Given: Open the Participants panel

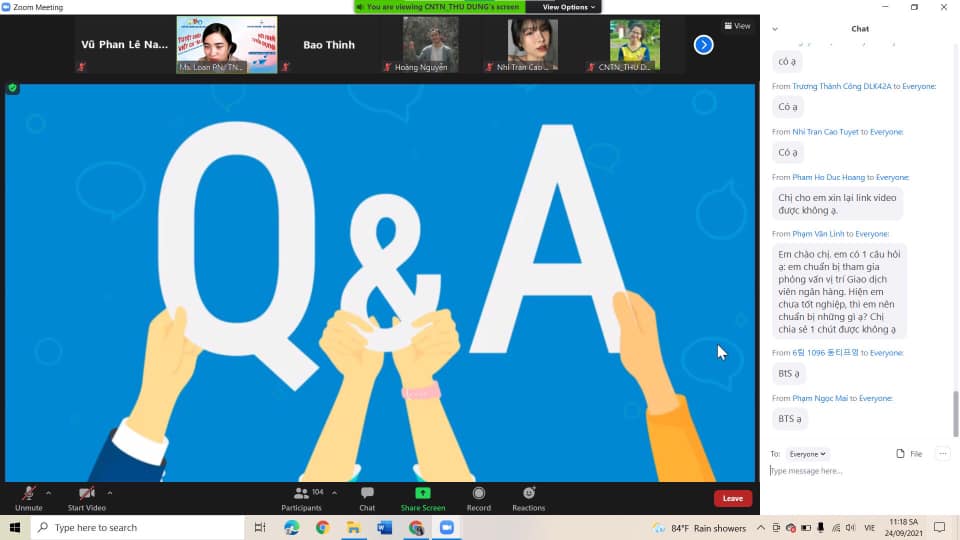Looking at the screenshot, I should [x=301, y=497].
